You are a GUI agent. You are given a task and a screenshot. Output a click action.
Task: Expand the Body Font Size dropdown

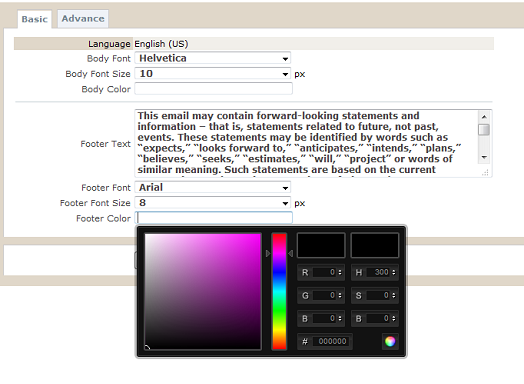click(213, 74)
